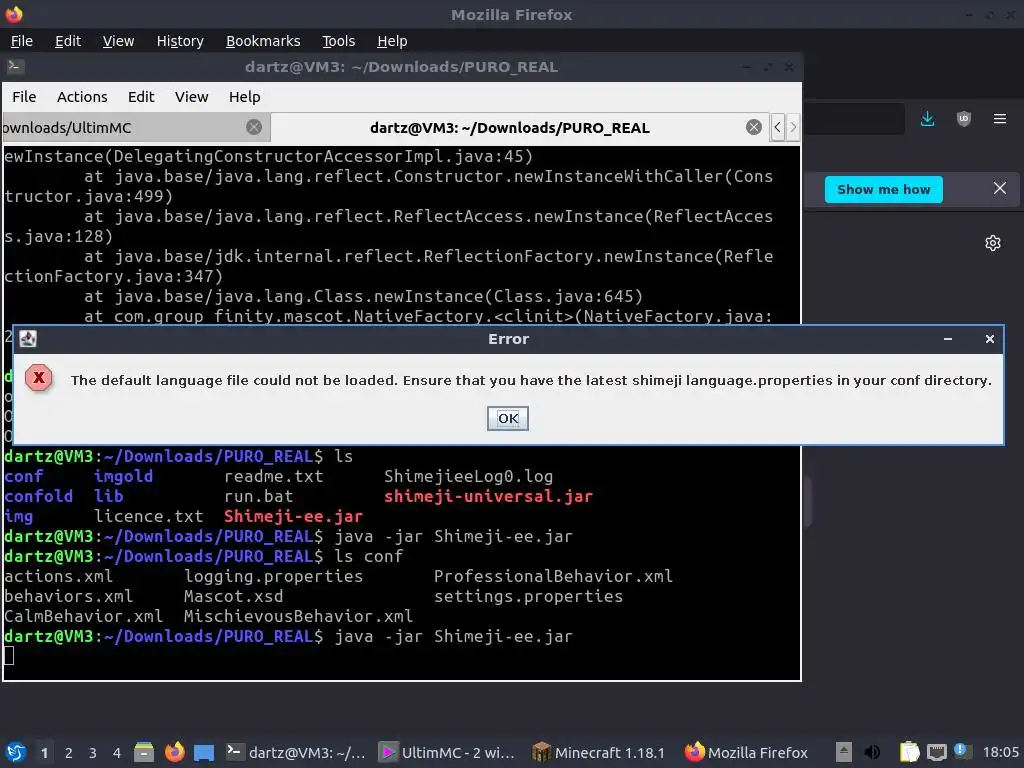Click removable media eject tray icon
This screenshot has height=768, width=1024.
(844, 752)
